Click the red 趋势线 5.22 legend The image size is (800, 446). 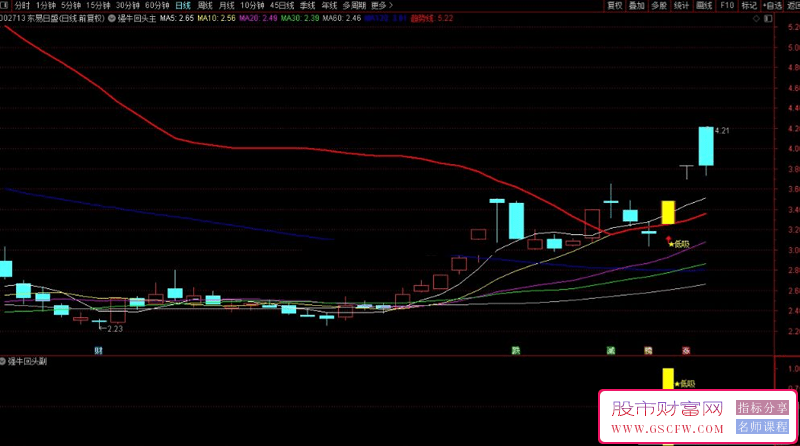pyautogui.click(x=432, y=18)
